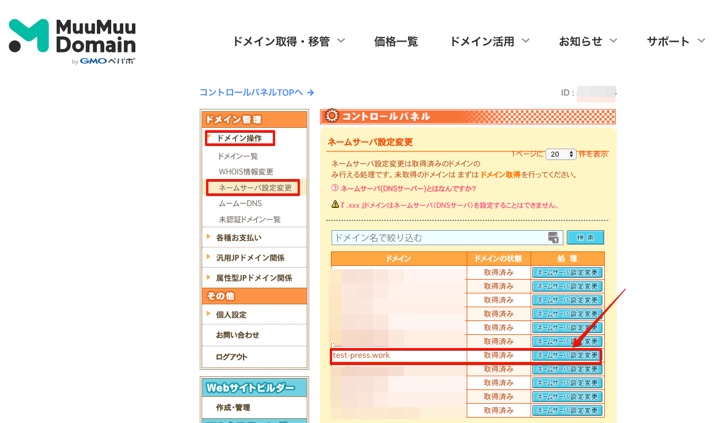Click the 処理 column header

click(567, 259)
